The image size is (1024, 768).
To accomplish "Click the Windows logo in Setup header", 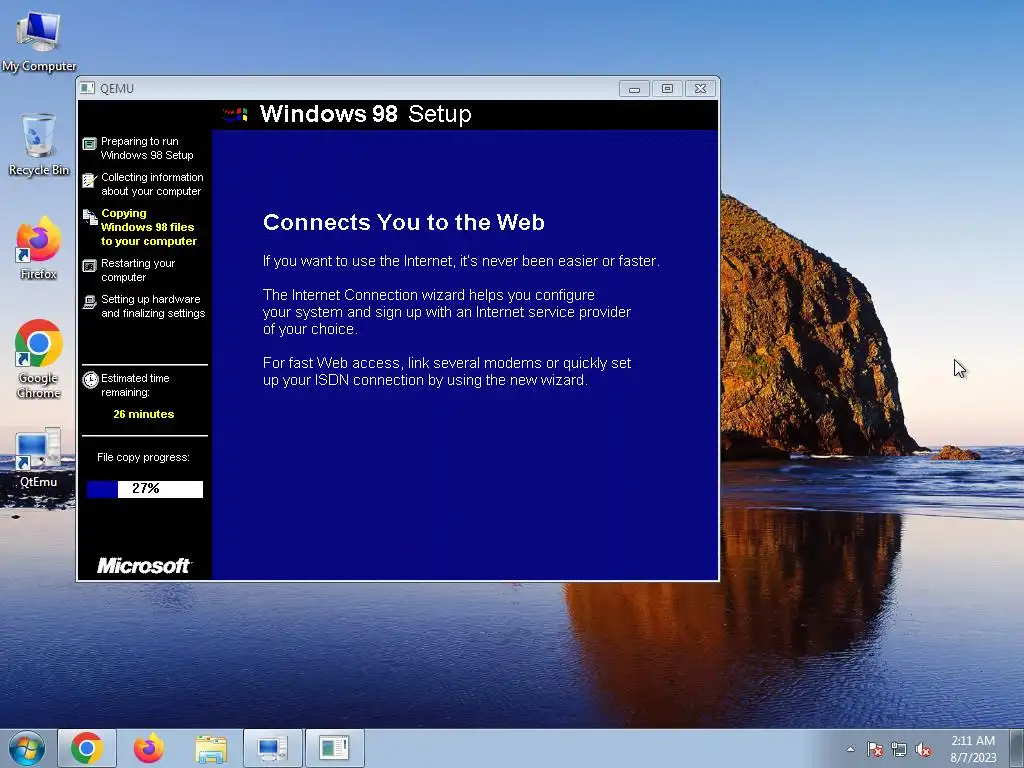I will tap(235, 115).
